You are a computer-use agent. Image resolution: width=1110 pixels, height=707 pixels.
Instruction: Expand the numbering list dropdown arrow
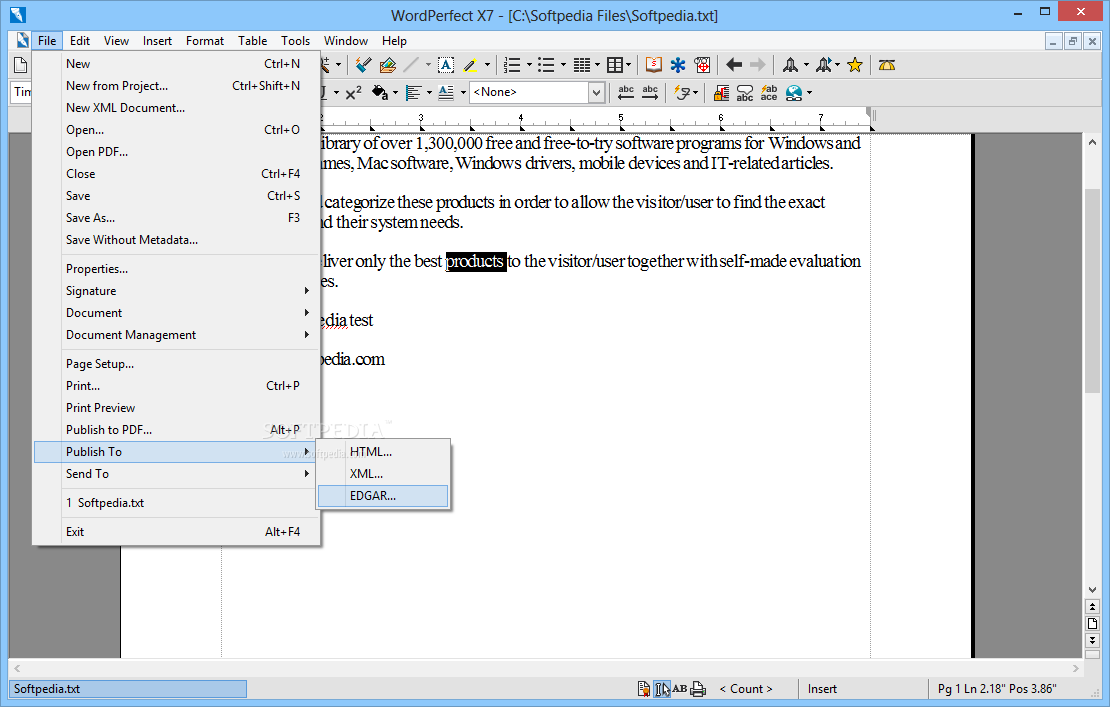[x=529, y=65]
